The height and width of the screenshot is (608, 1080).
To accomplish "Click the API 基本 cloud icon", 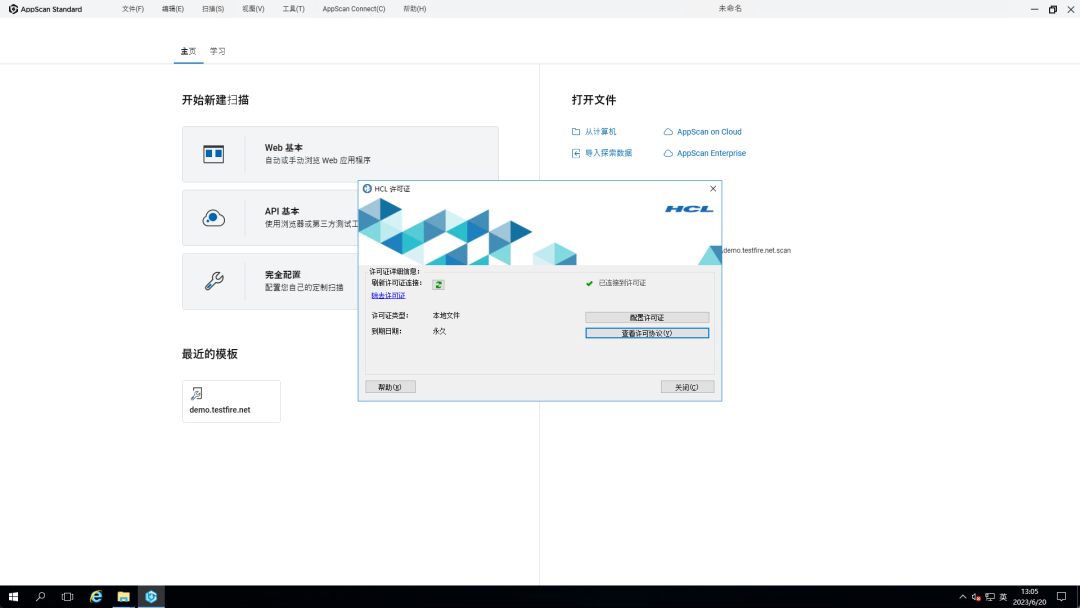I will [x=214, y=218].
